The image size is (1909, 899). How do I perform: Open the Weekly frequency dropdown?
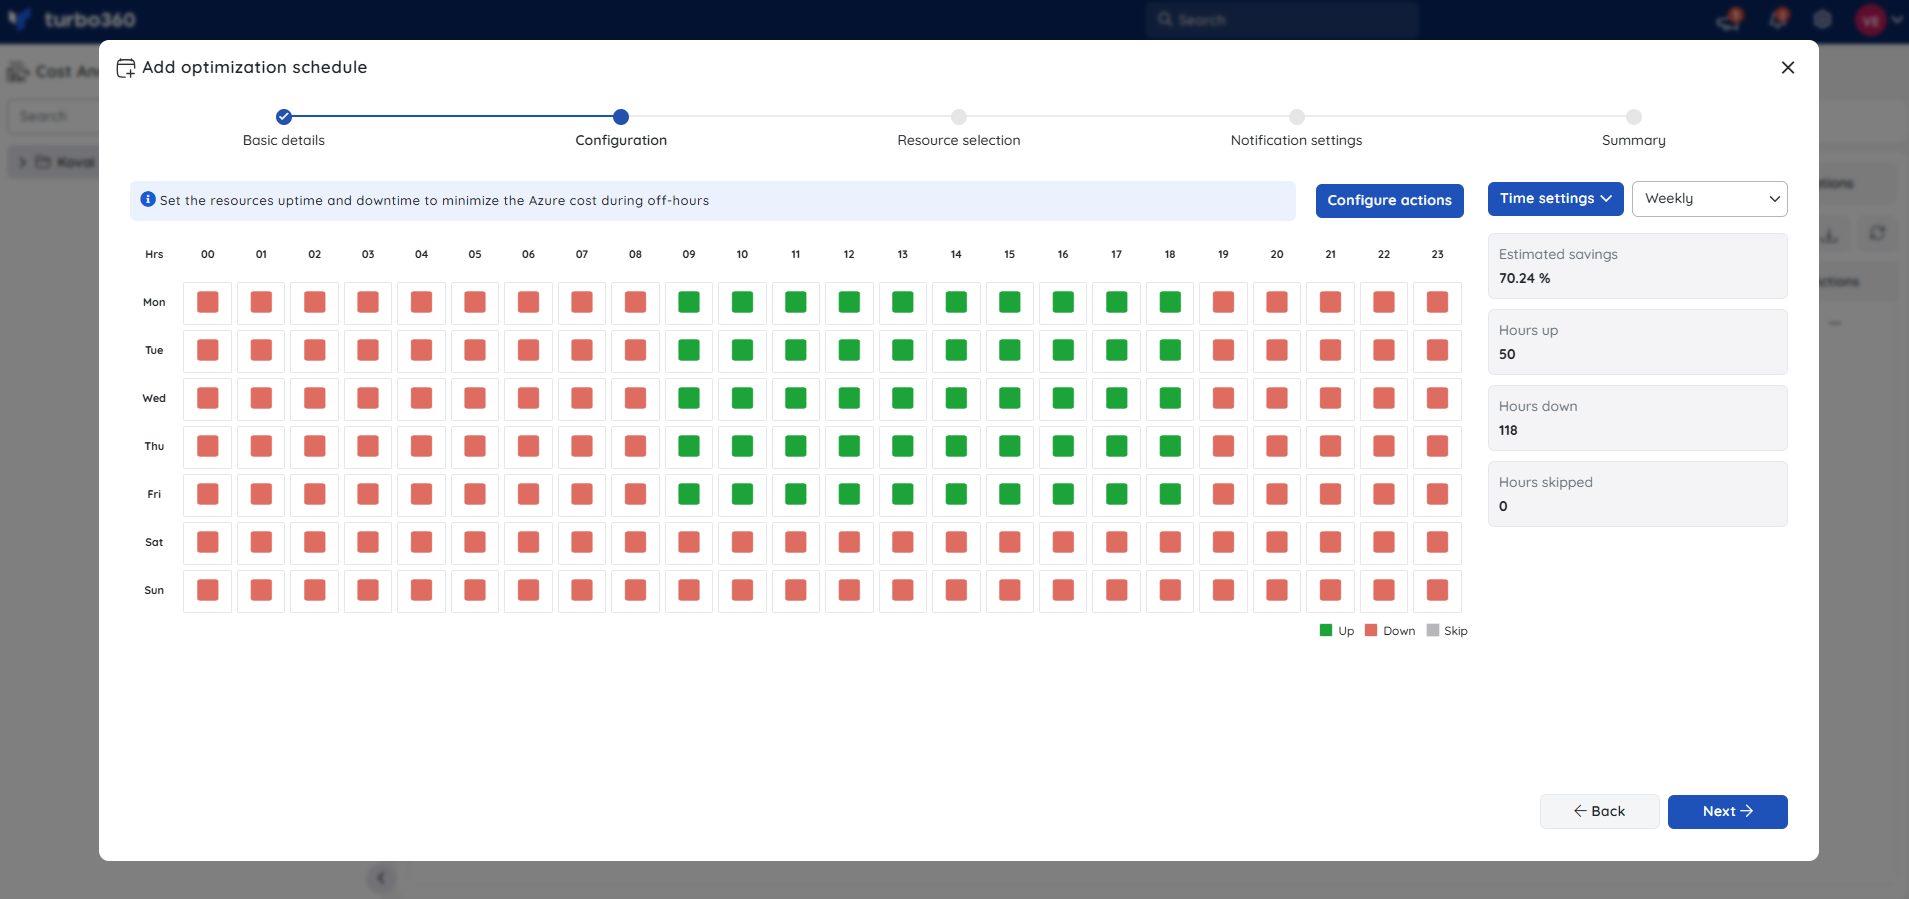tap(1710, 198)
